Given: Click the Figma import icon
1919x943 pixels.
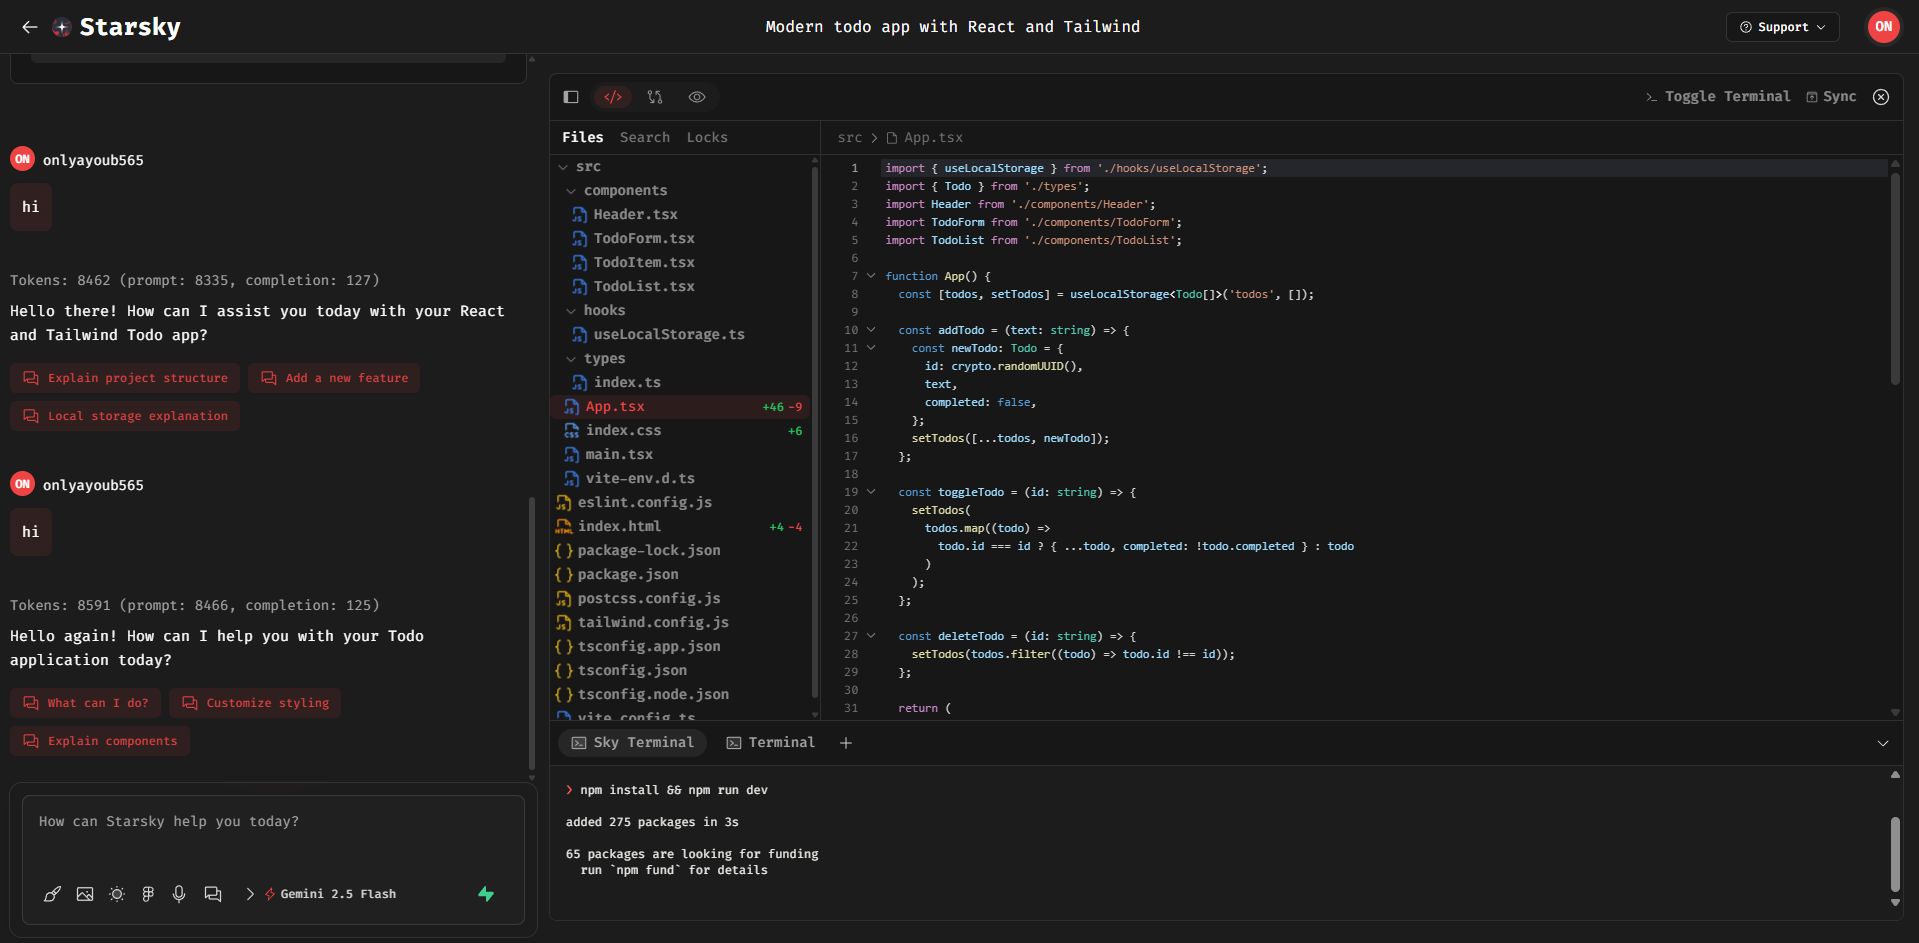Looking at the screenshot, I should pyautogui.click(x=148, y=894).
